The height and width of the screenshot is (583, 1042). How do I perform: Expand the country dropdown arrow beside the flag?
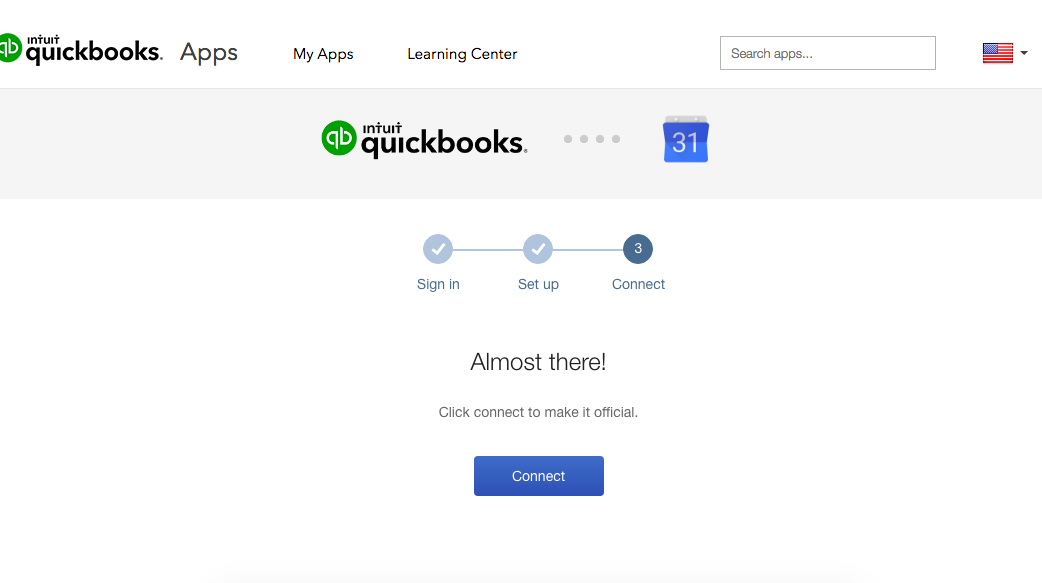tap(1024, 53)
